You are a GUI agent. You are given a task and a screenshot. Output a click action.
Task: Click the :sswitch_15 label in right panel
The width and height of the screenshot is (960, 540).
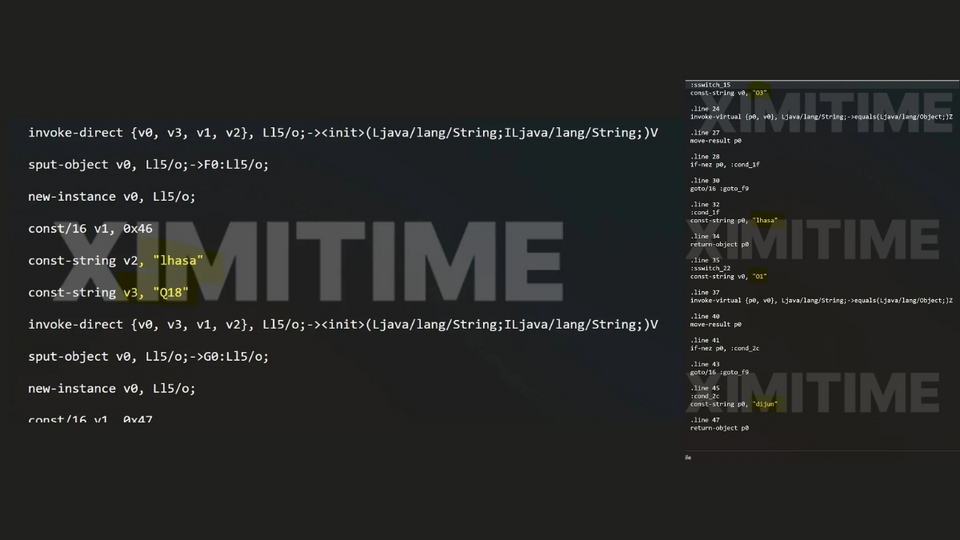[711, 85]
